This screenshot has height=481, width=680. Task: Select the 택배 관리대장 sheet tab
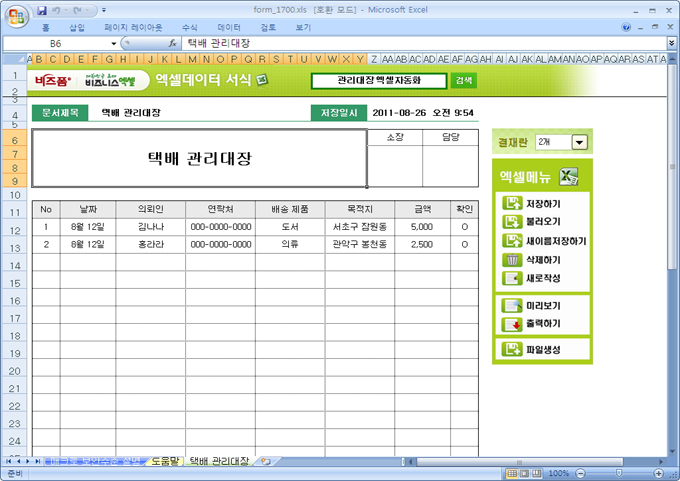point(219,461)
